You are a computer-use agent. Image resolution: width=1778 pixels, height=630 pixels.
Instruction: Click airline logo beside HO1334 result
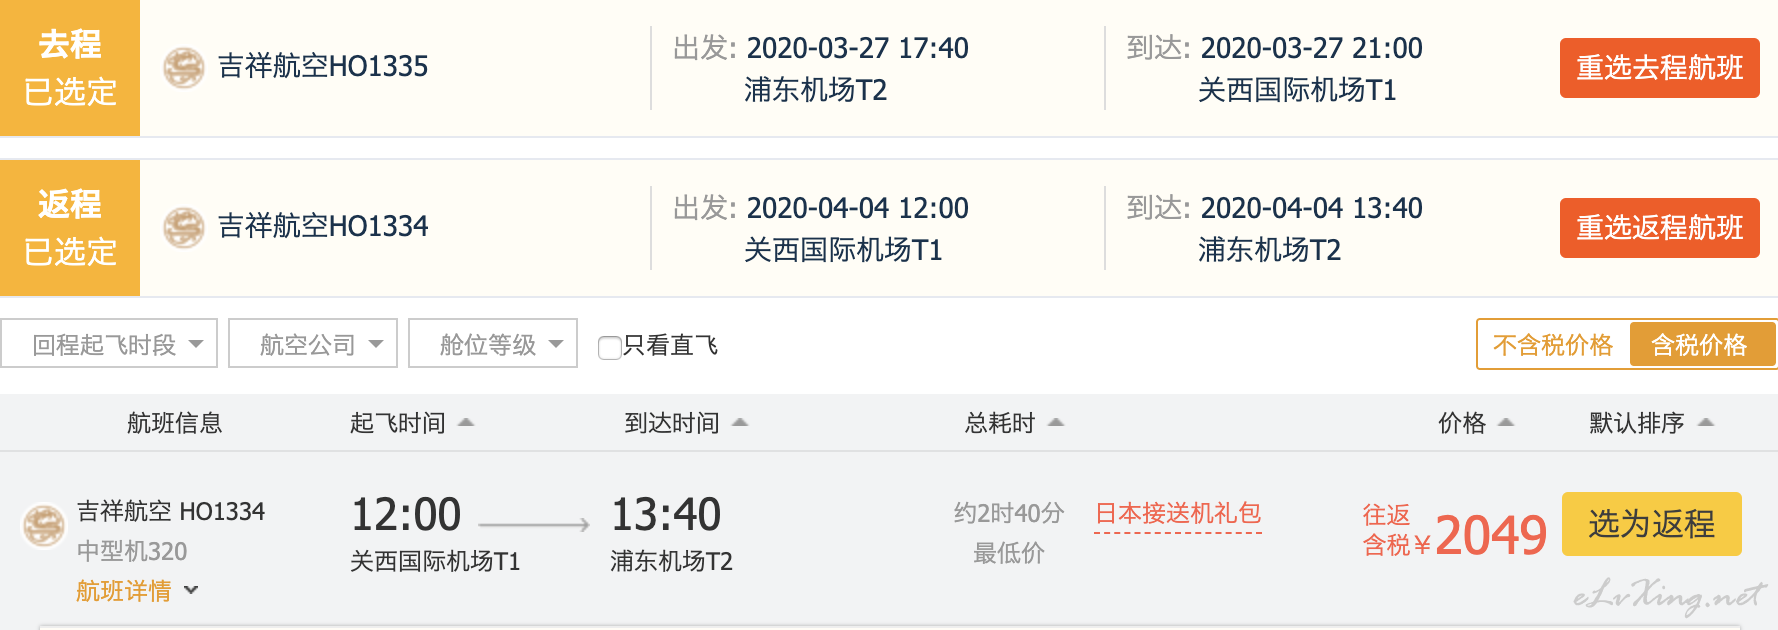(44, 526)
